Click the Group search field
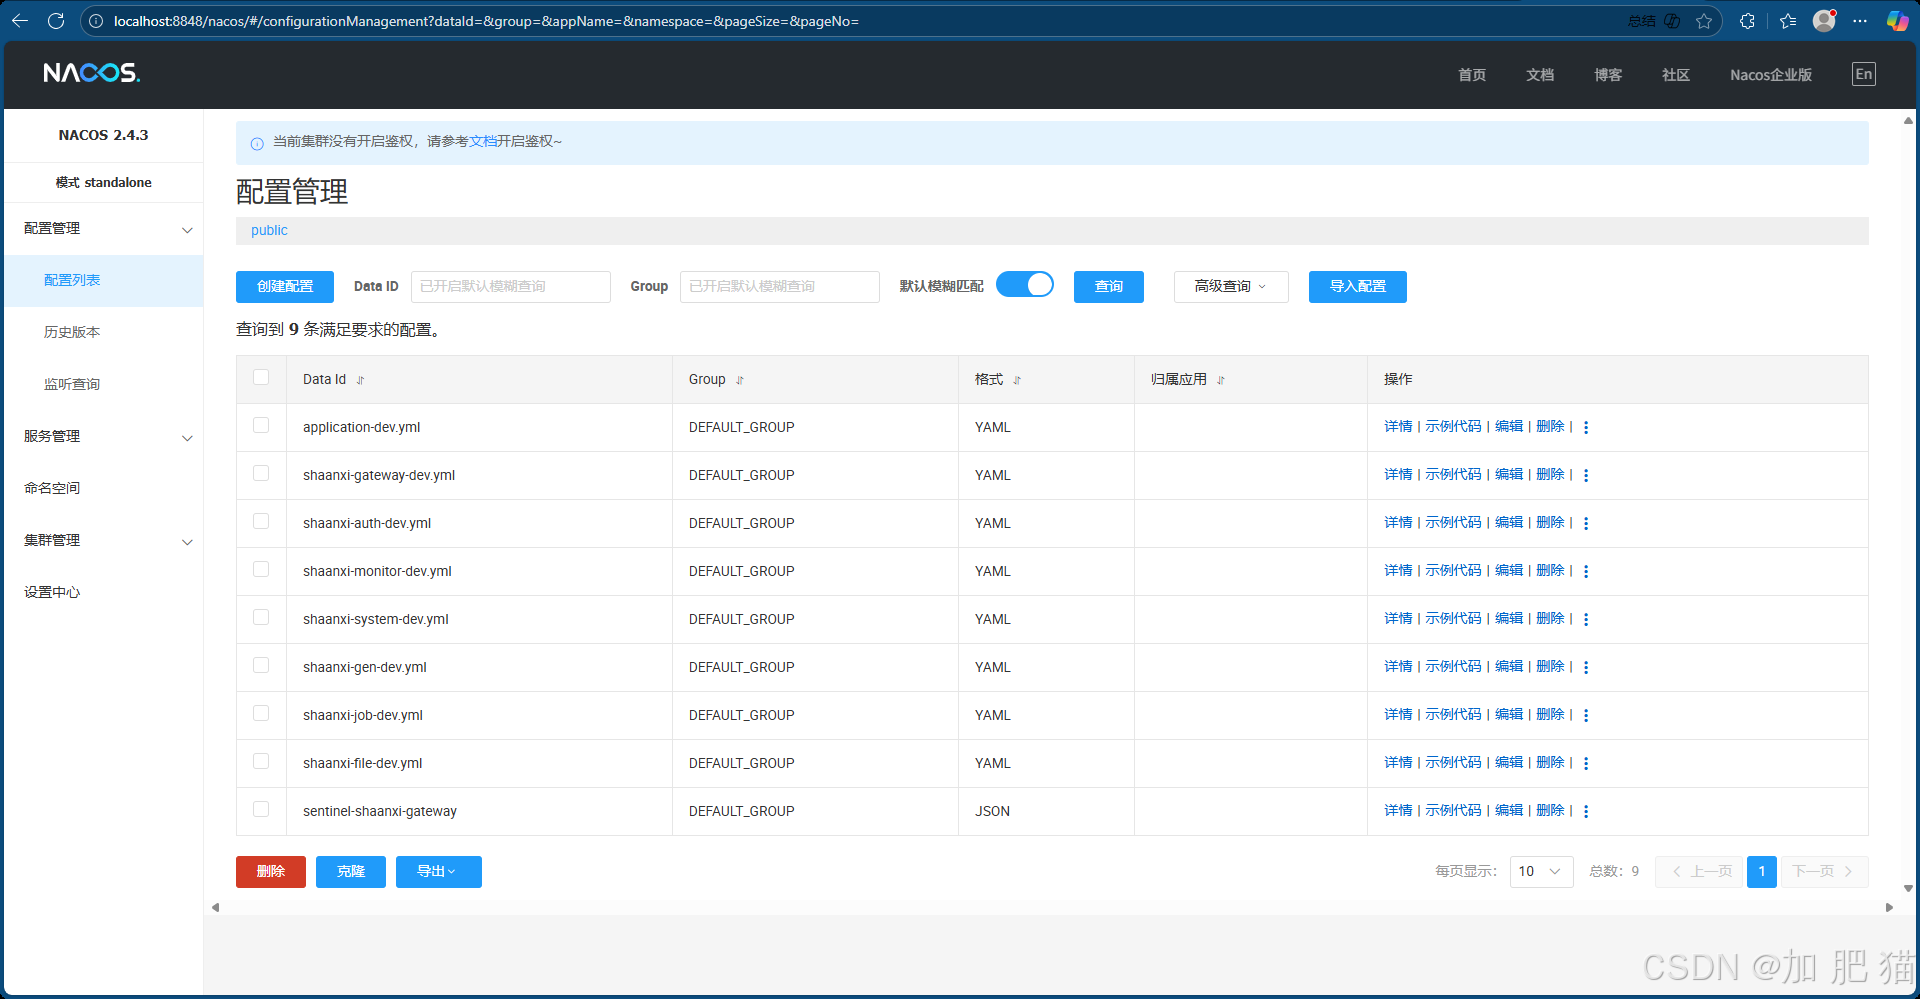The width and height of the screenshot is (1920, 999). 780,286
